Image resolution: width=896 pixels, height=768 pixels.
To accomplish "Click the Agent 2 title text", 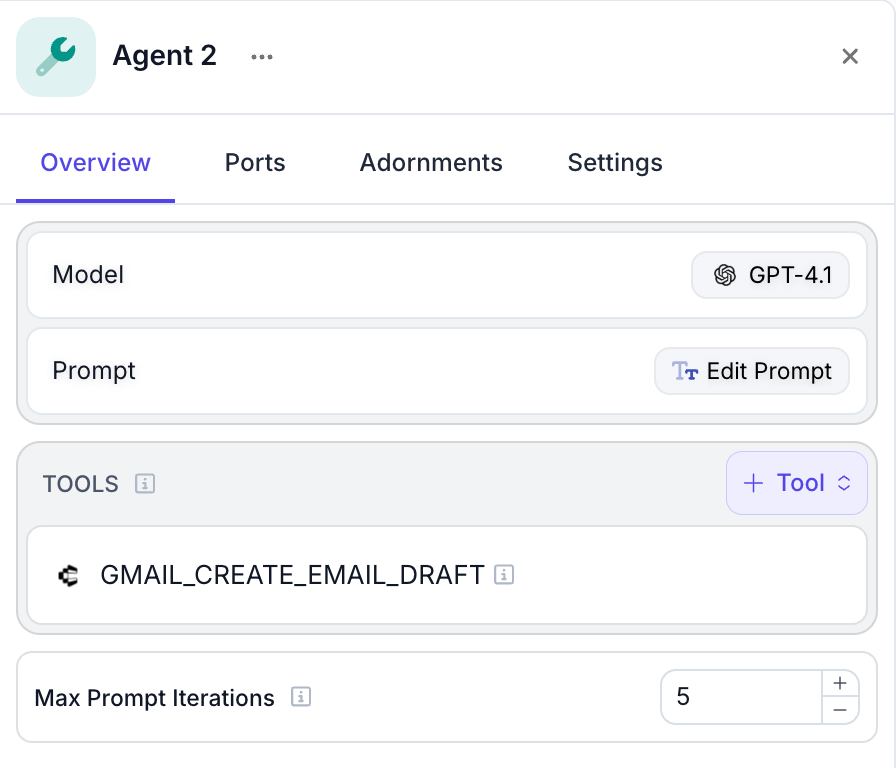I will tap(164, 56).
